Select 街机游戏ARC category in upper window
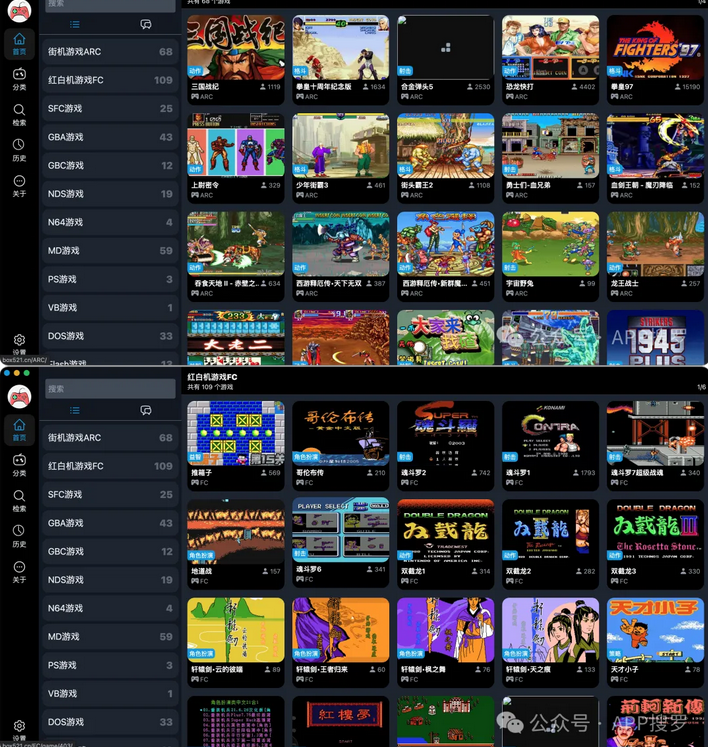This screenshot has height=747, width=708. [110, 51]
